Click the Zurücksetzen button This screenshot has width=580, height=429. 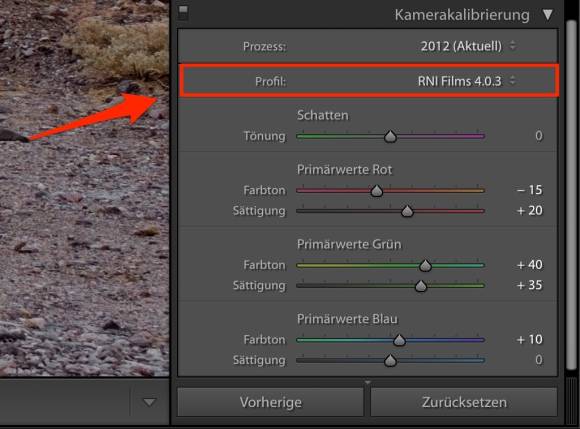(x=464, y=402)
